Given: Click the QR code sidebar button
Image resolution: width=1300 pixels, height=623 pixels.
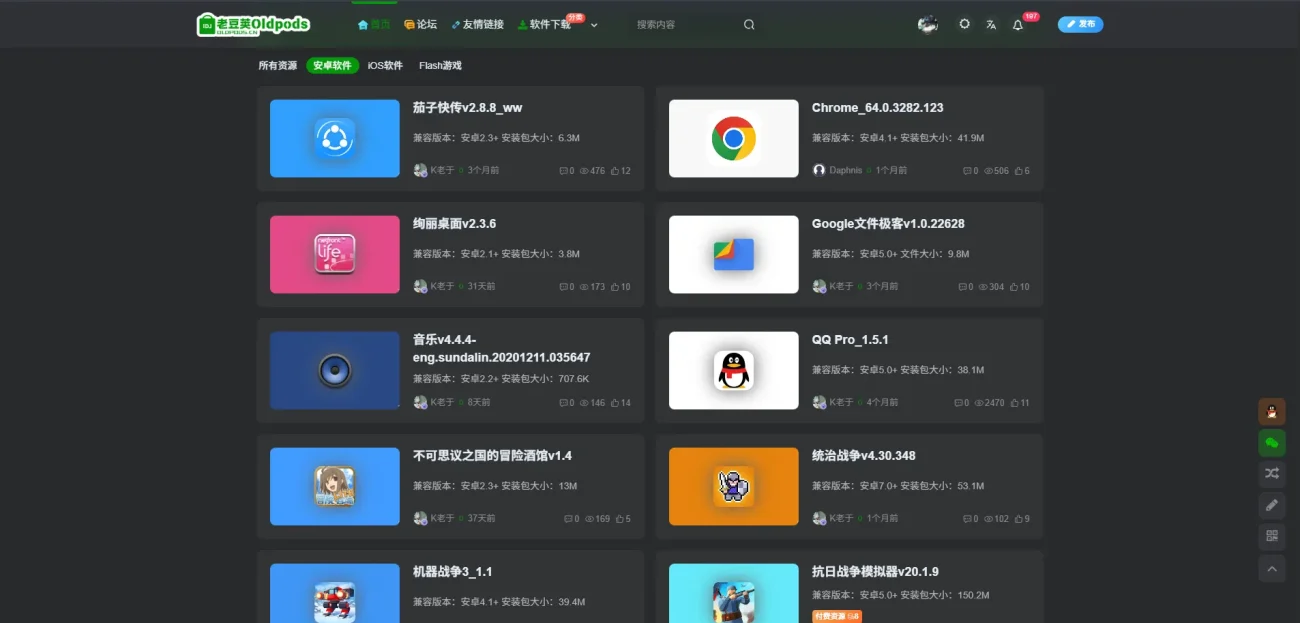Looking at the screenshot, I should pyautogui.click(x=1272, y=537).
